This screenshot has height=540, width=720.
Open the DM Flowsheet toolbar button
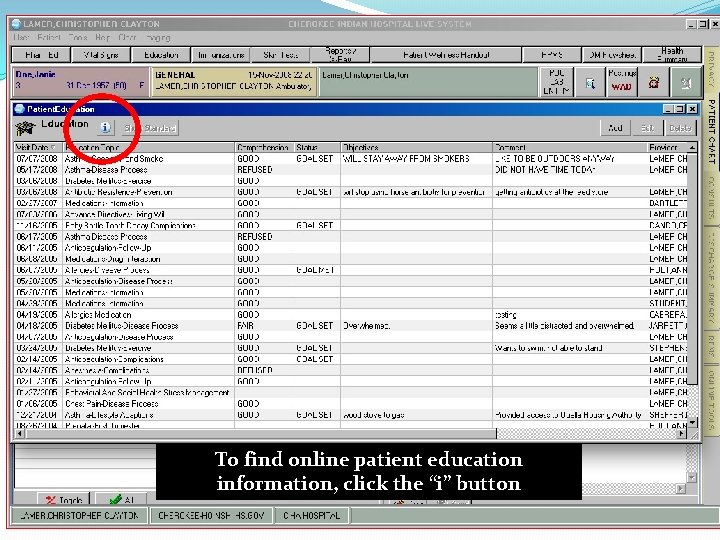612,55
